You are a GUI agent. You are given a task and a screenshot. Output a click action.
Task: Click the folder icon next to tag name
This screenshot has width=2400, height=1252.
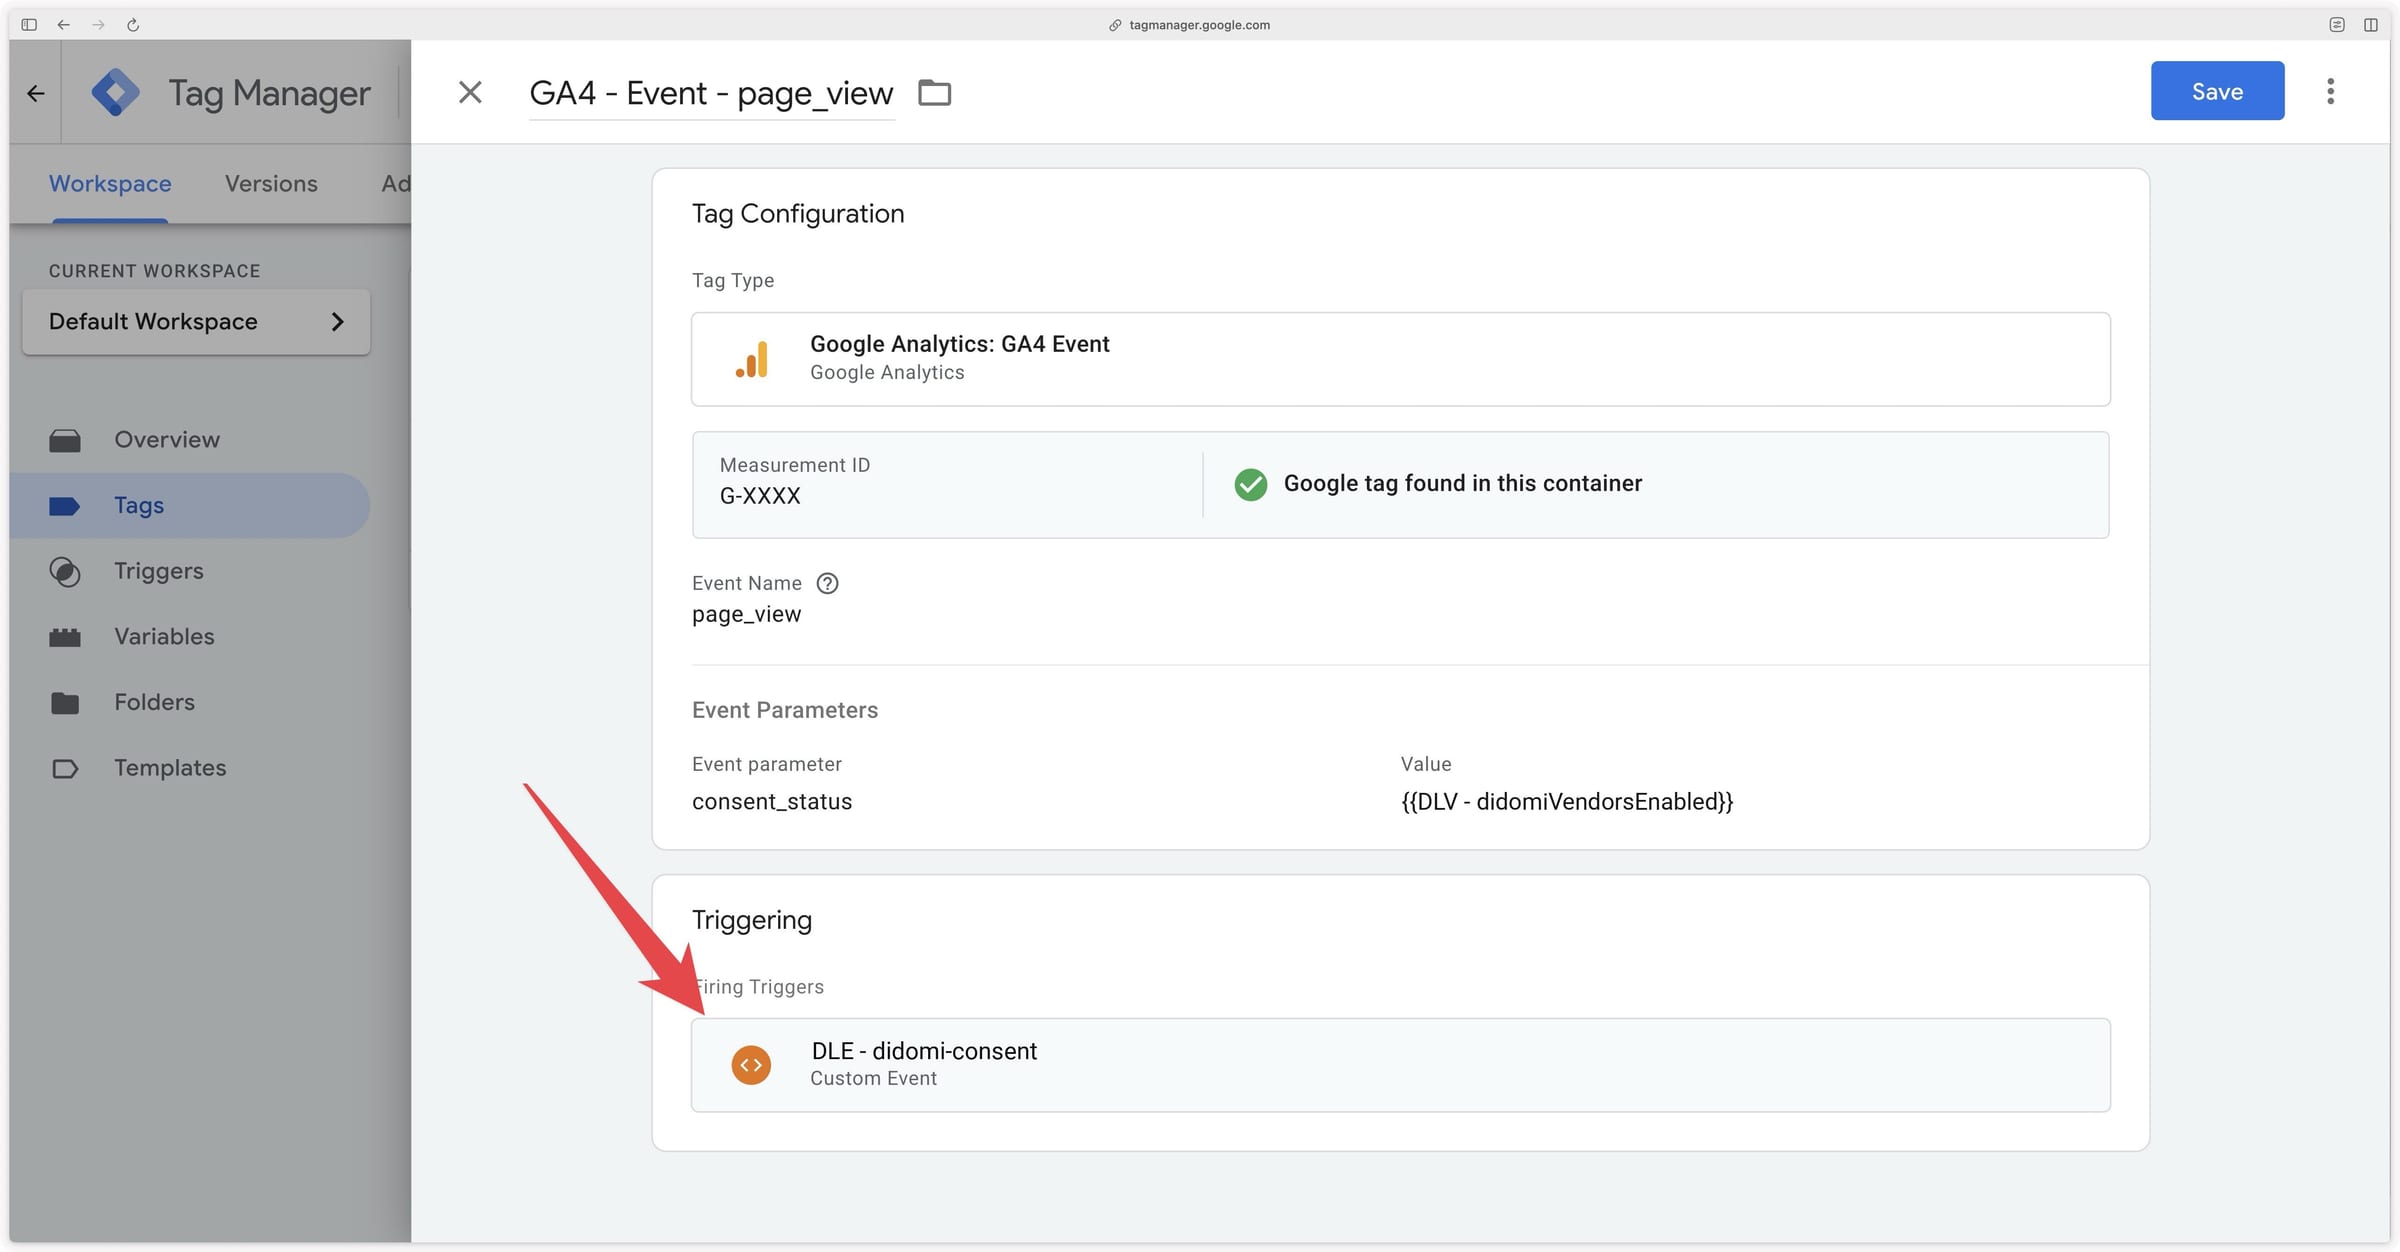[x=935, y=92]
